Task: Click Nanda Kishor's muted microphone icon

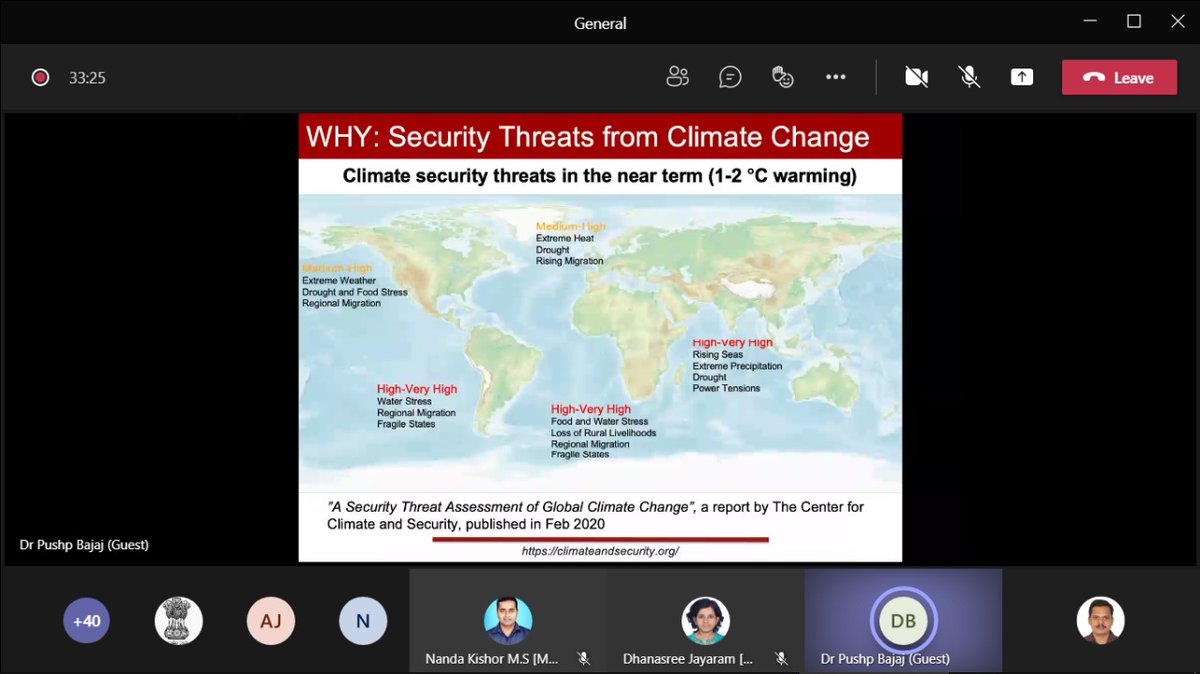Action: click(585, 659)
